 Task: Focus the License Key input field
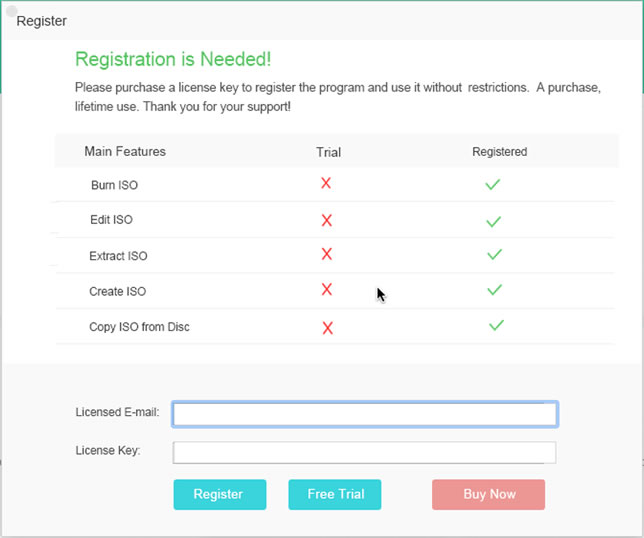tap(365, 452)
